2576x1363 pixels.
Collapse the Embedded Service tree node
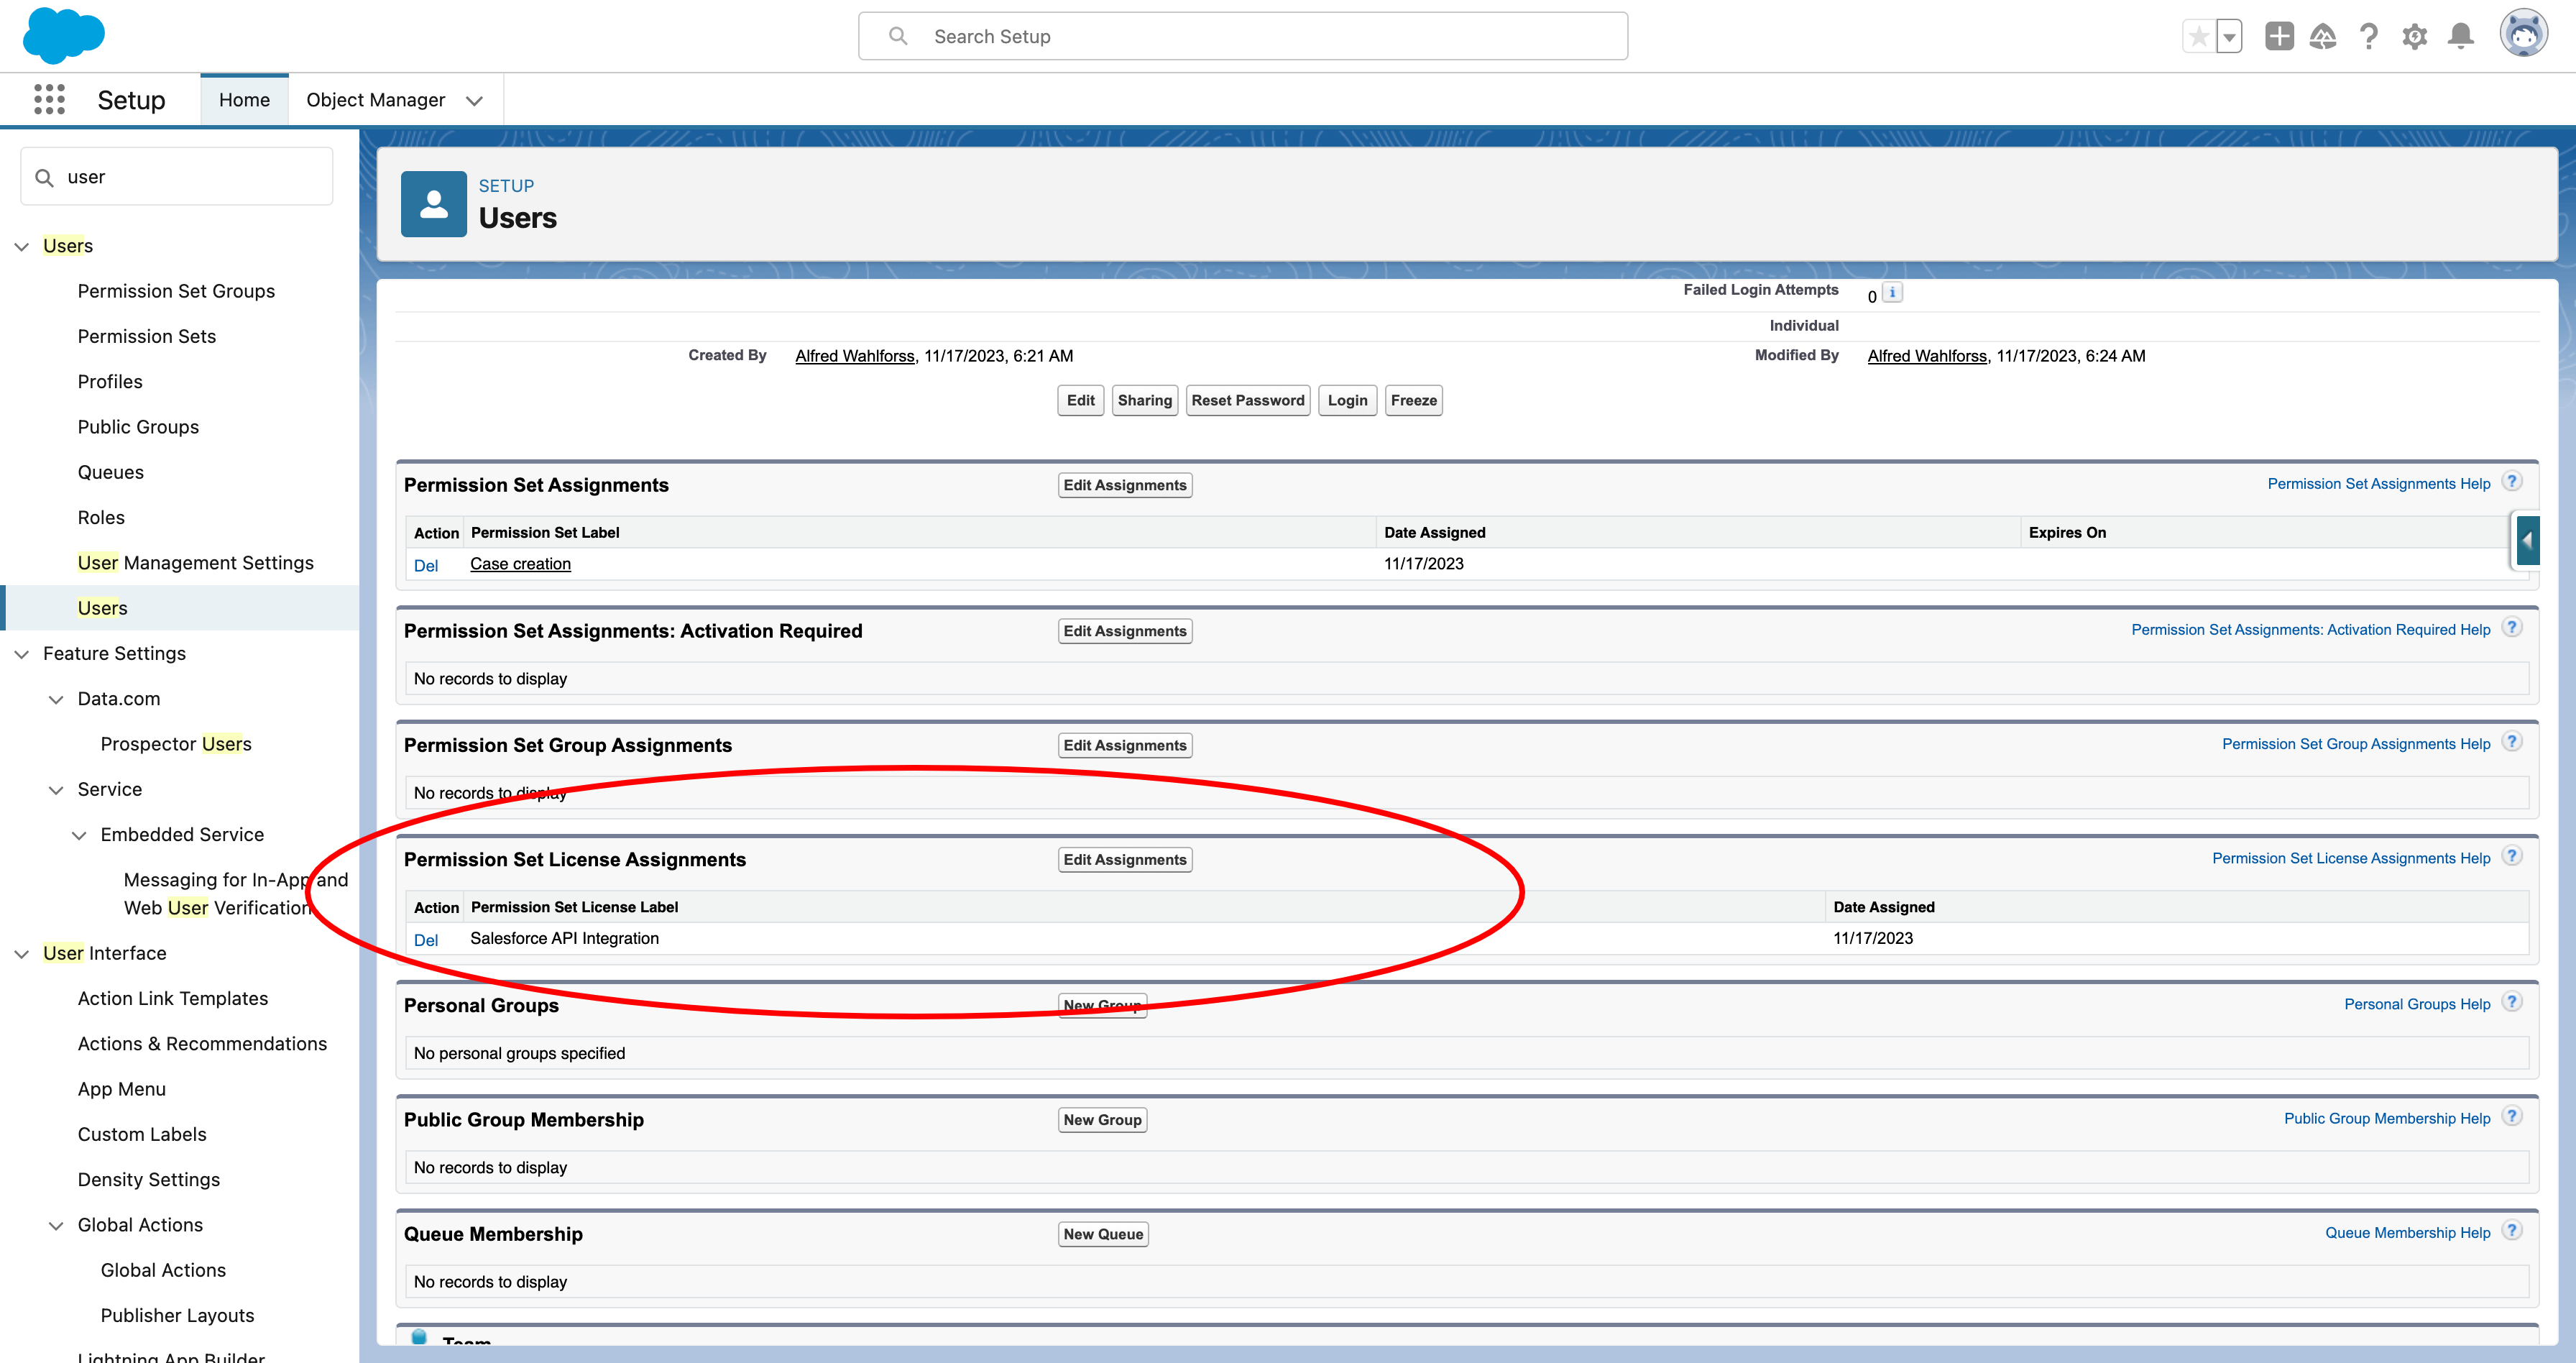[79, 835]
